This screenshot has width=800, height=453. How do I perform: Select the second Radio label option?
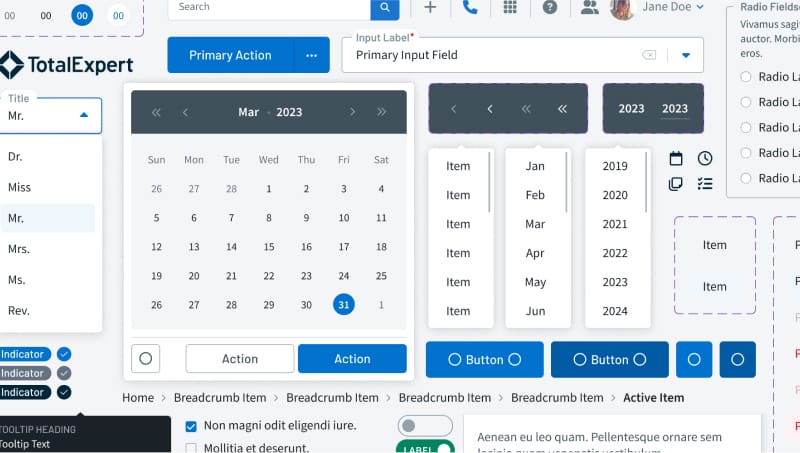coord(745,102)
